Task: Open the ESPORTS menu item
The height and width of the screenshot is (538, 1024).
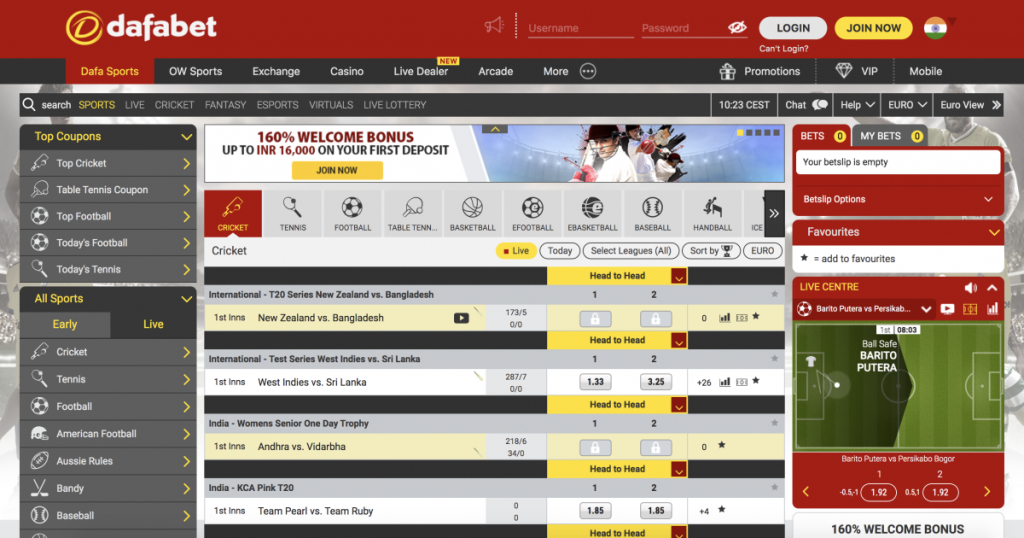Action: [278, 104]
